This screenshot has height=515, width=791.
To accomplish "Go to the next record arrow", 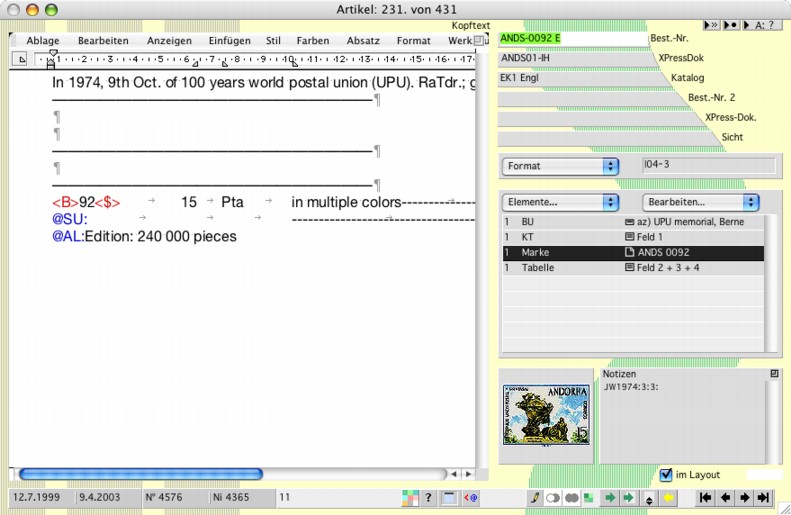I will tap(743, 497).
